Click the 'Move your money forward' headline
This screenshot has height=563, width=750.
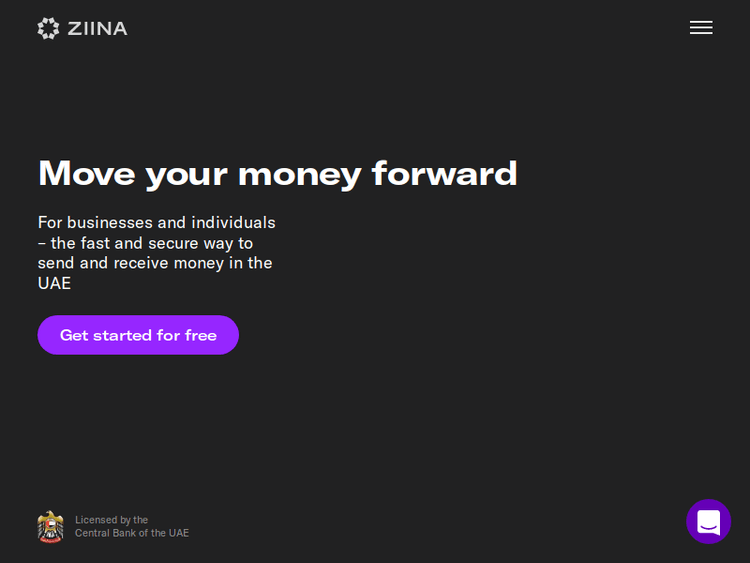point(277,173)
